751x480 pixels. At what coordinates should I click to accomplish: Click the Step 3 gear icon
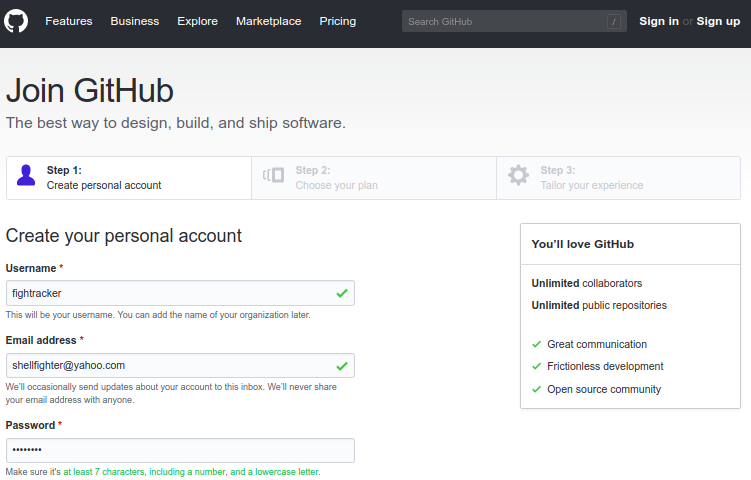(x=518, y=175)
